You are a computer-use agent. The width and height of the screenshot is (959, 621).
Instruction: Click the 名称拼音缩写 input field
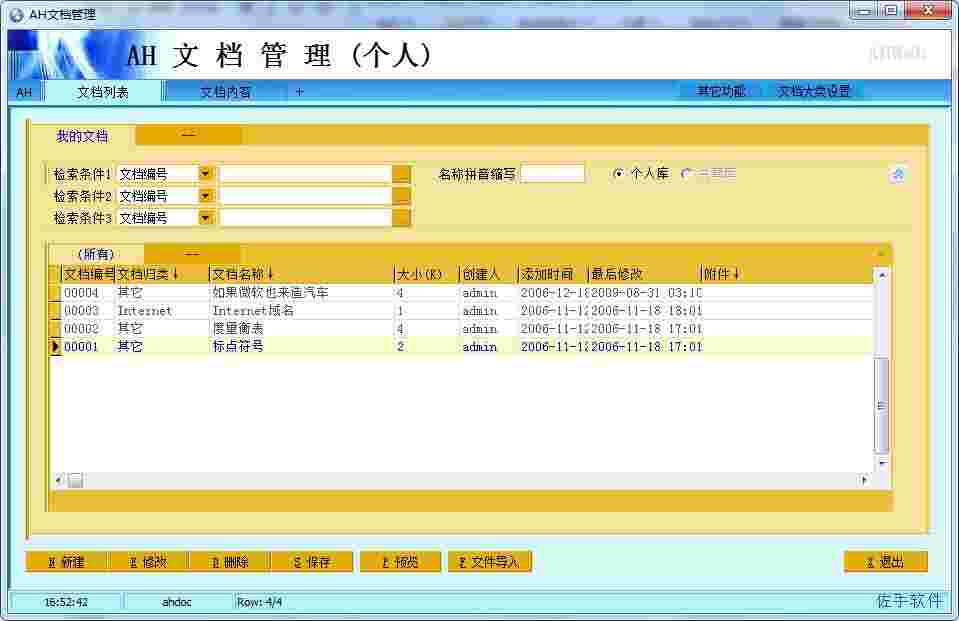555,173
